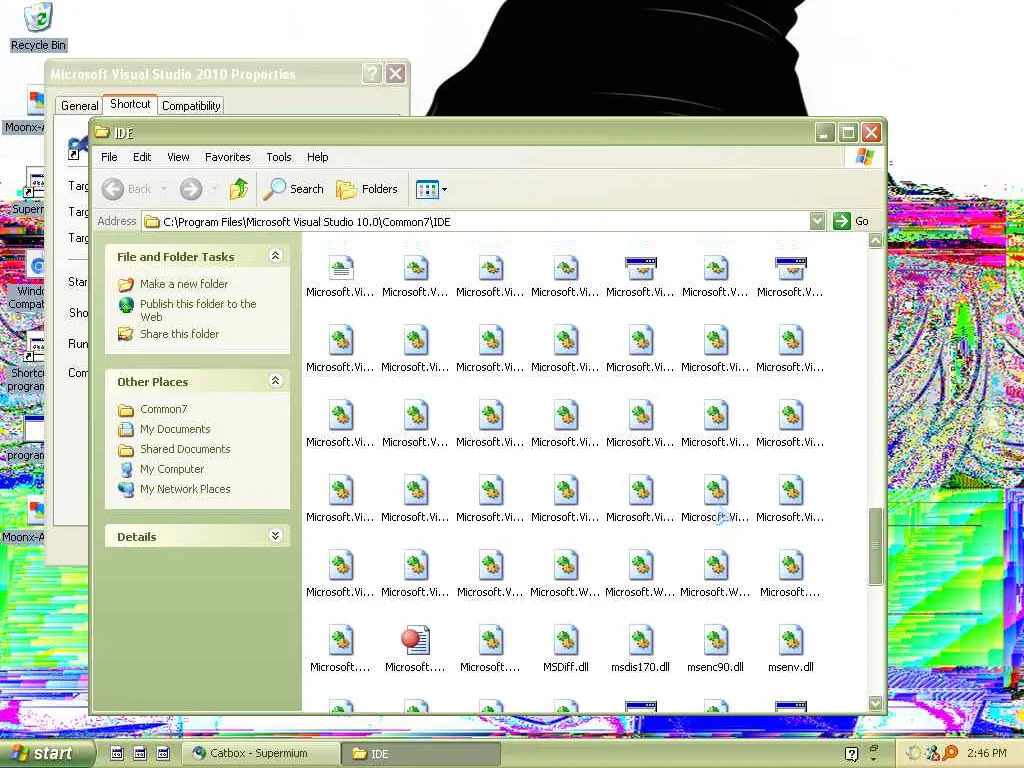Select first Microsoft.W... dll icon
Viewport: 1024px width, 768px height.
click(566, 566)
